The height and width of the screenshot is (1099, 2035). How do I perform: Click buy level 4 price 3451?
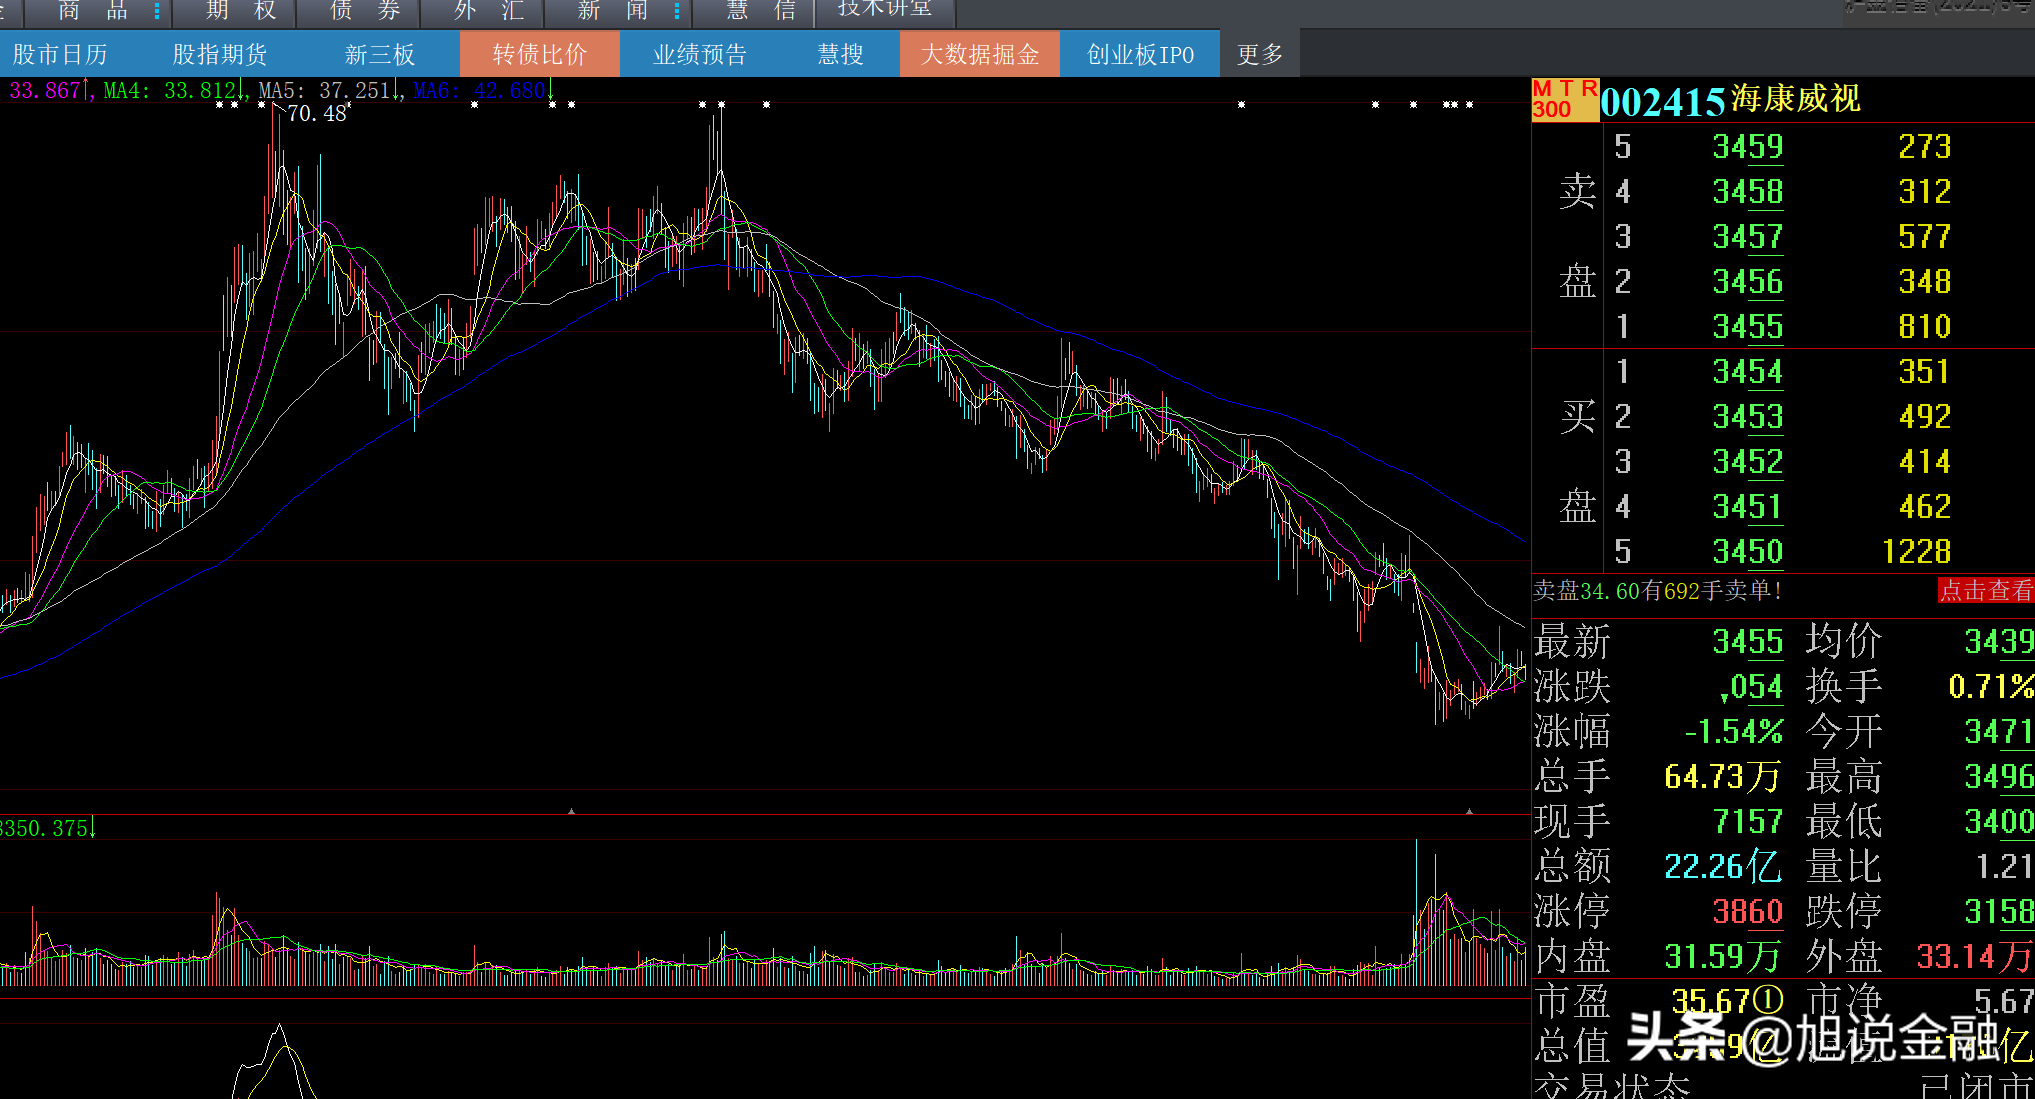coord(1747,507)
